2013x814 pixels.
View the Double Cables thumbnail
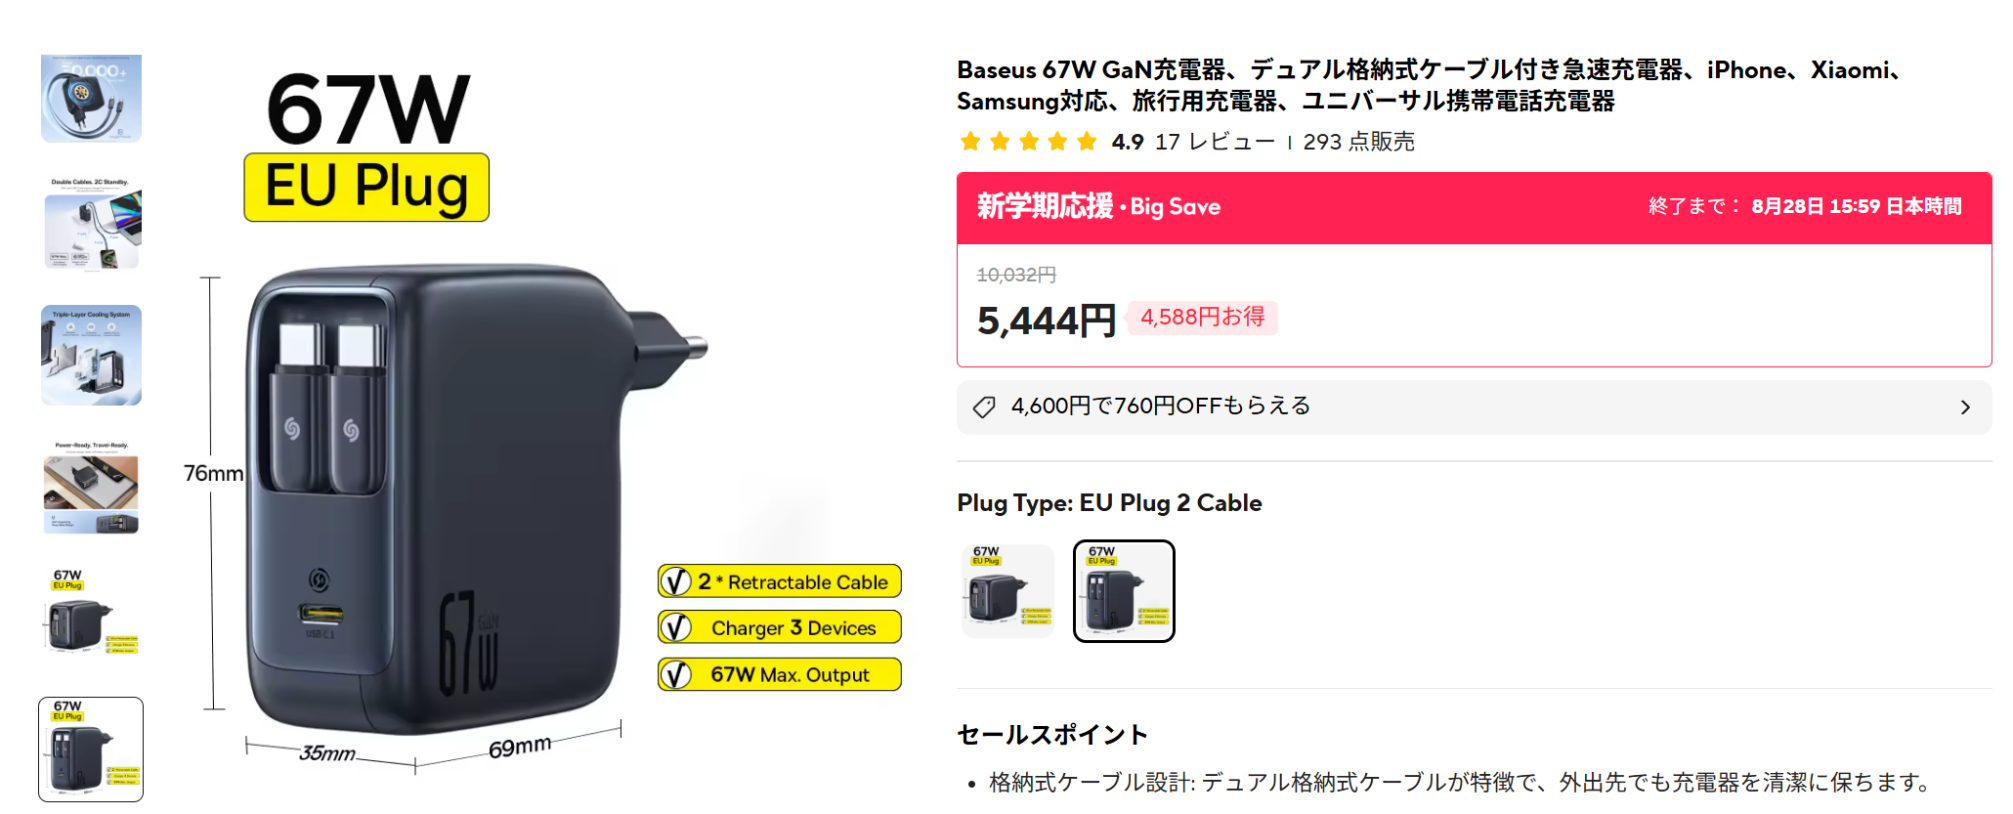[x=91, y=224]
